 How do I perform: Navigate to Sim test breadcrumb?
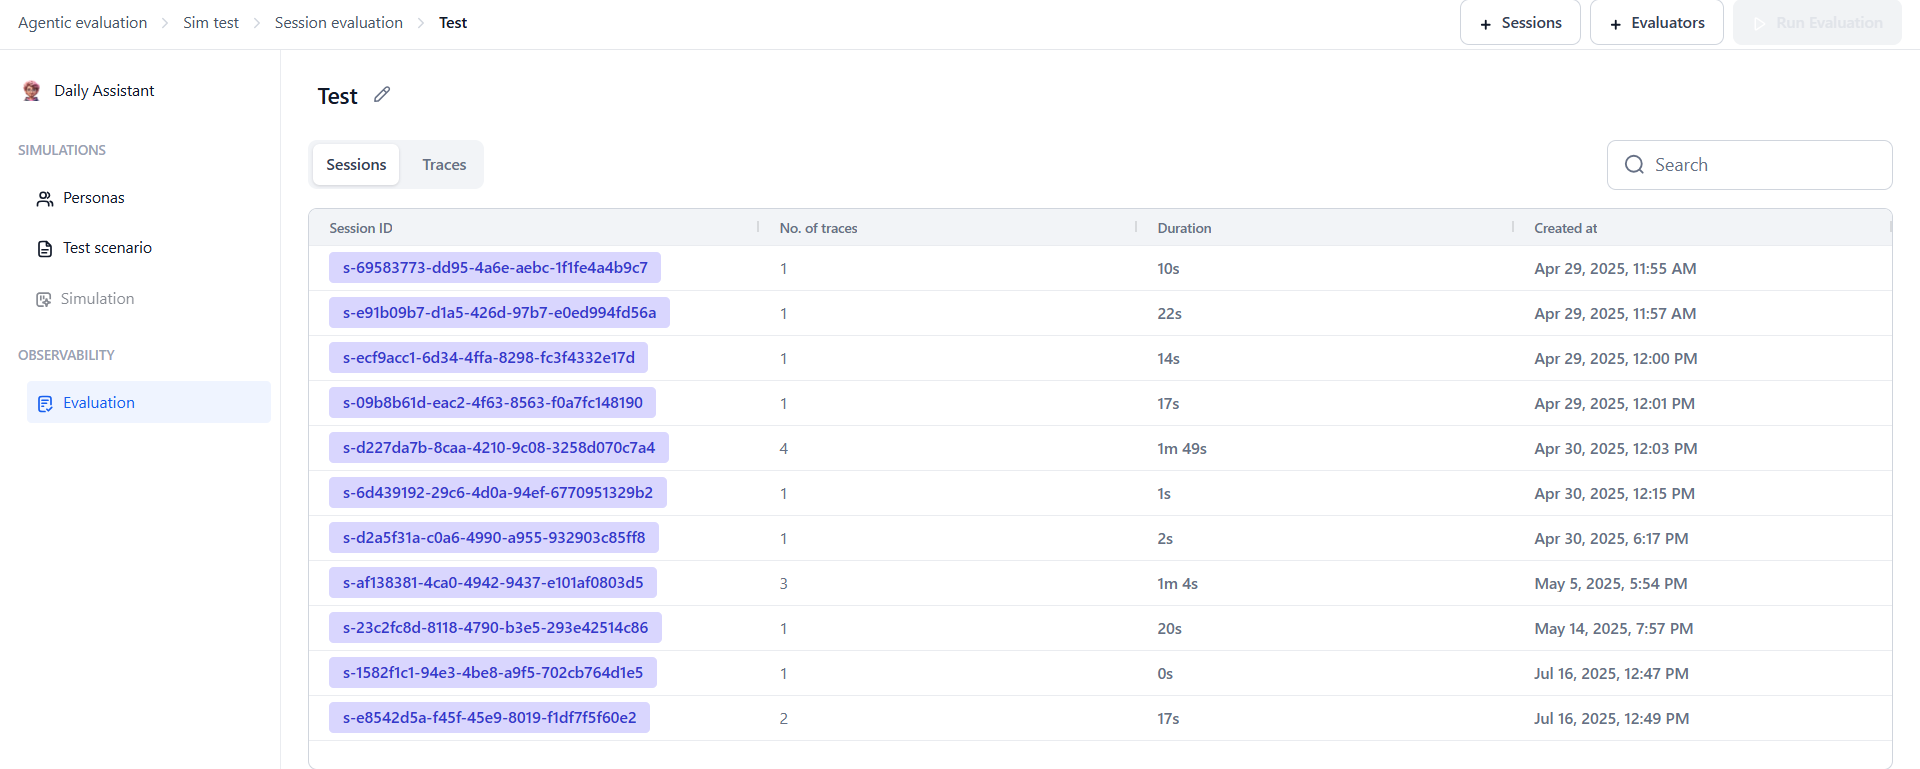click(211, 23)
